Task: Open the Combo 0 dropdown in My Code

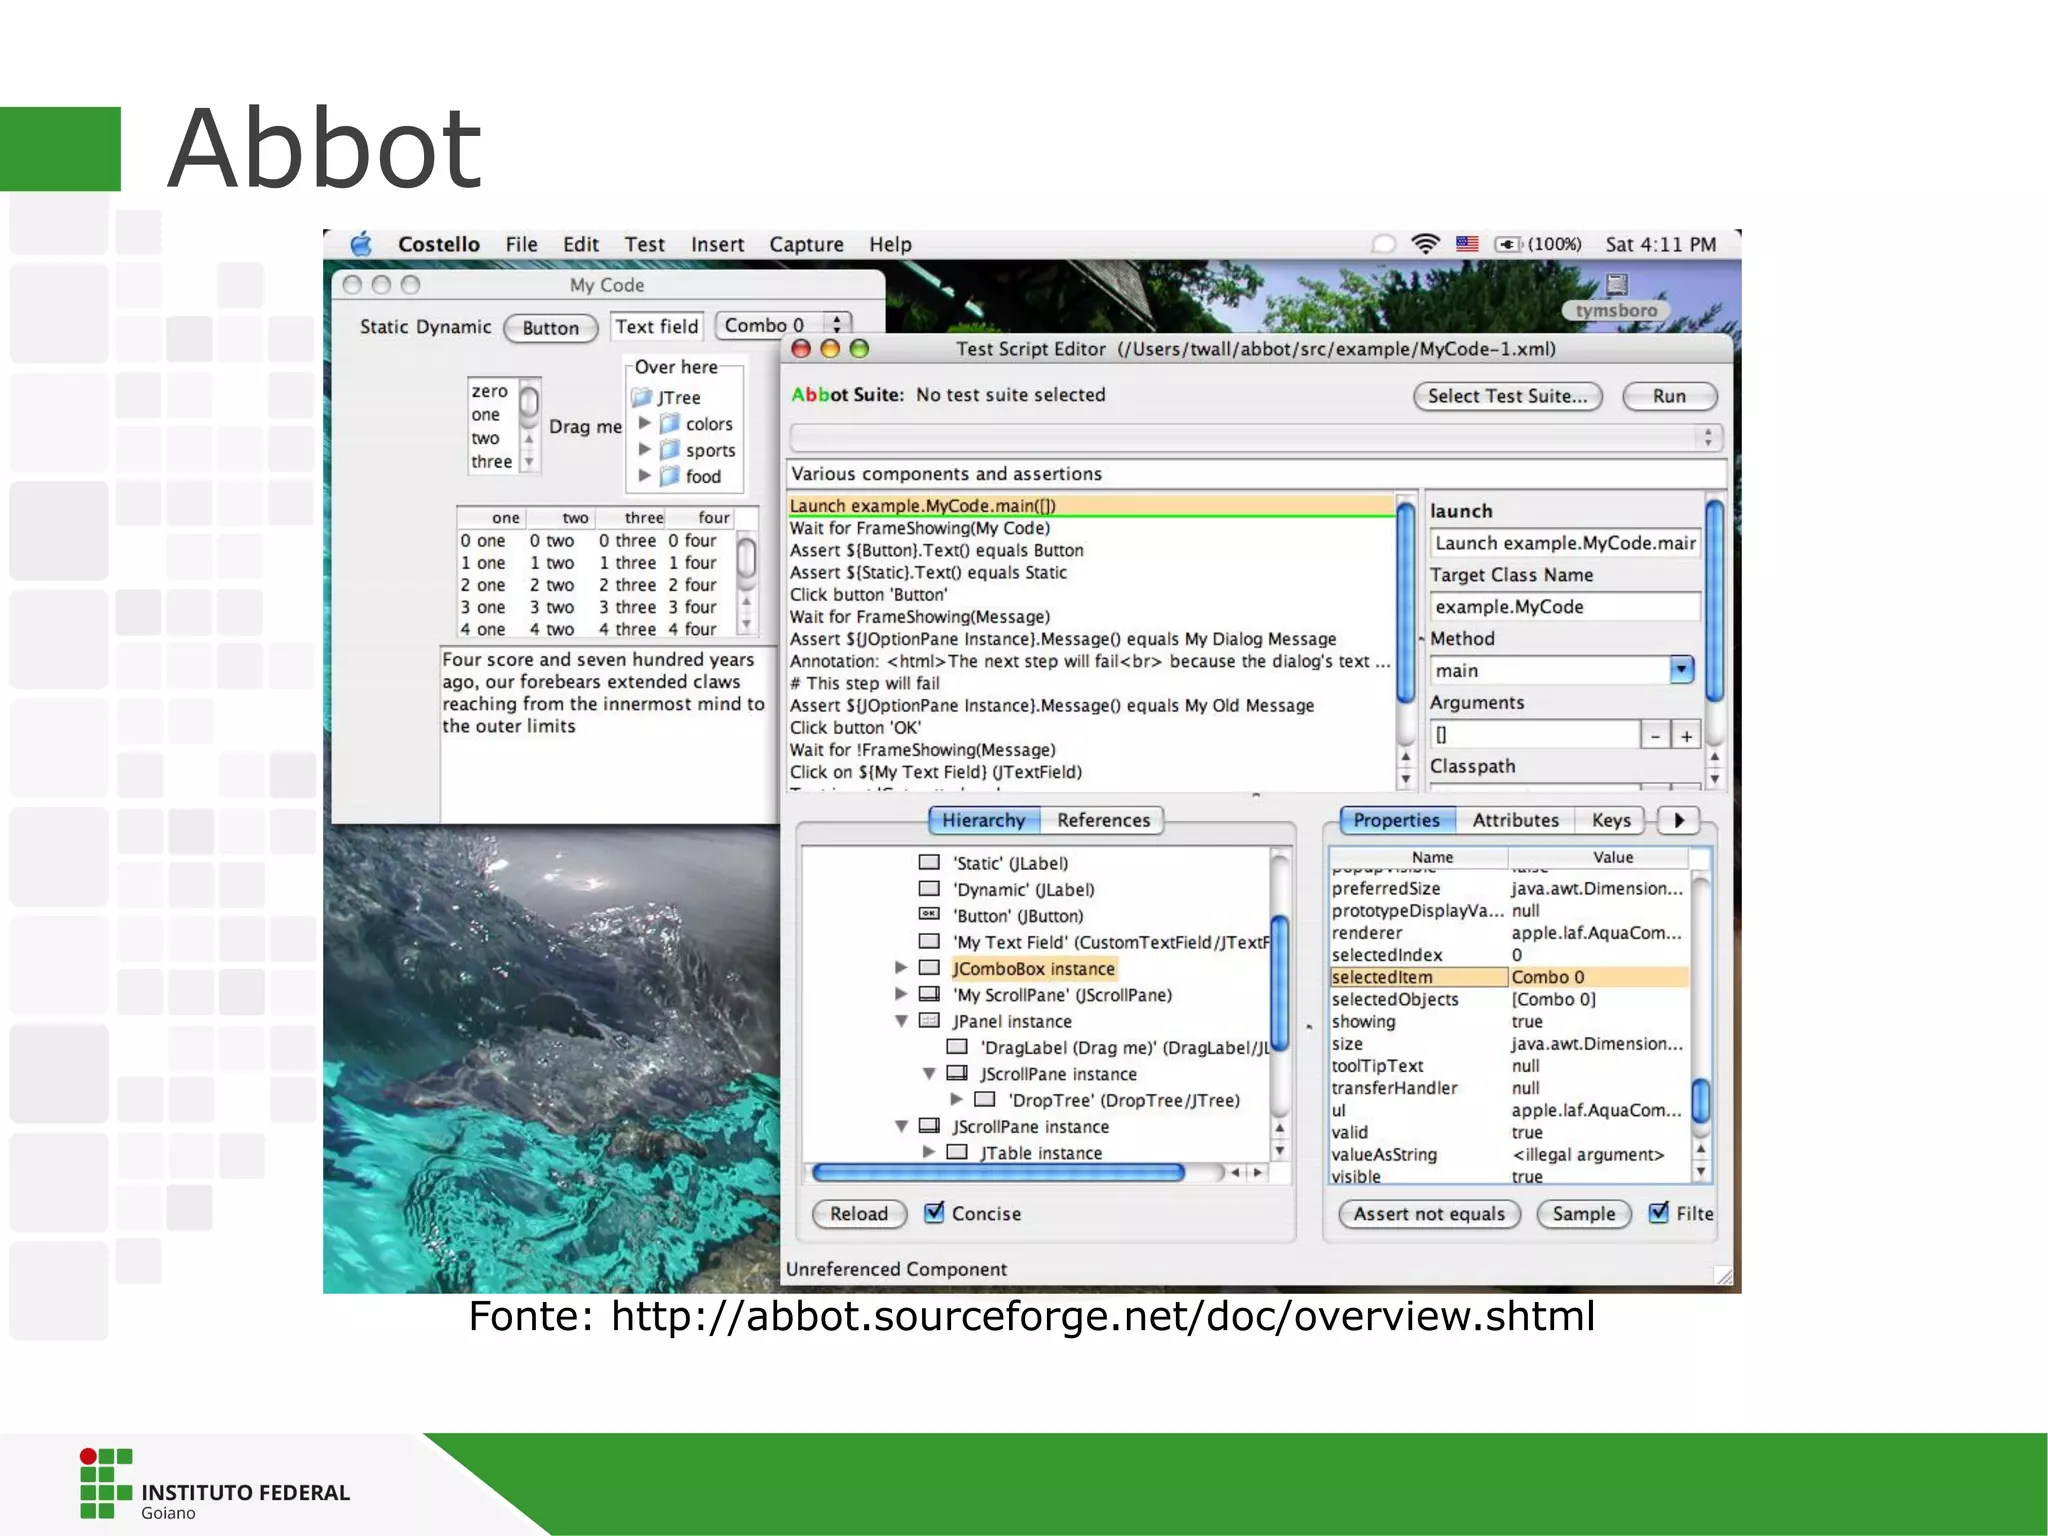Action: [783, 325]
